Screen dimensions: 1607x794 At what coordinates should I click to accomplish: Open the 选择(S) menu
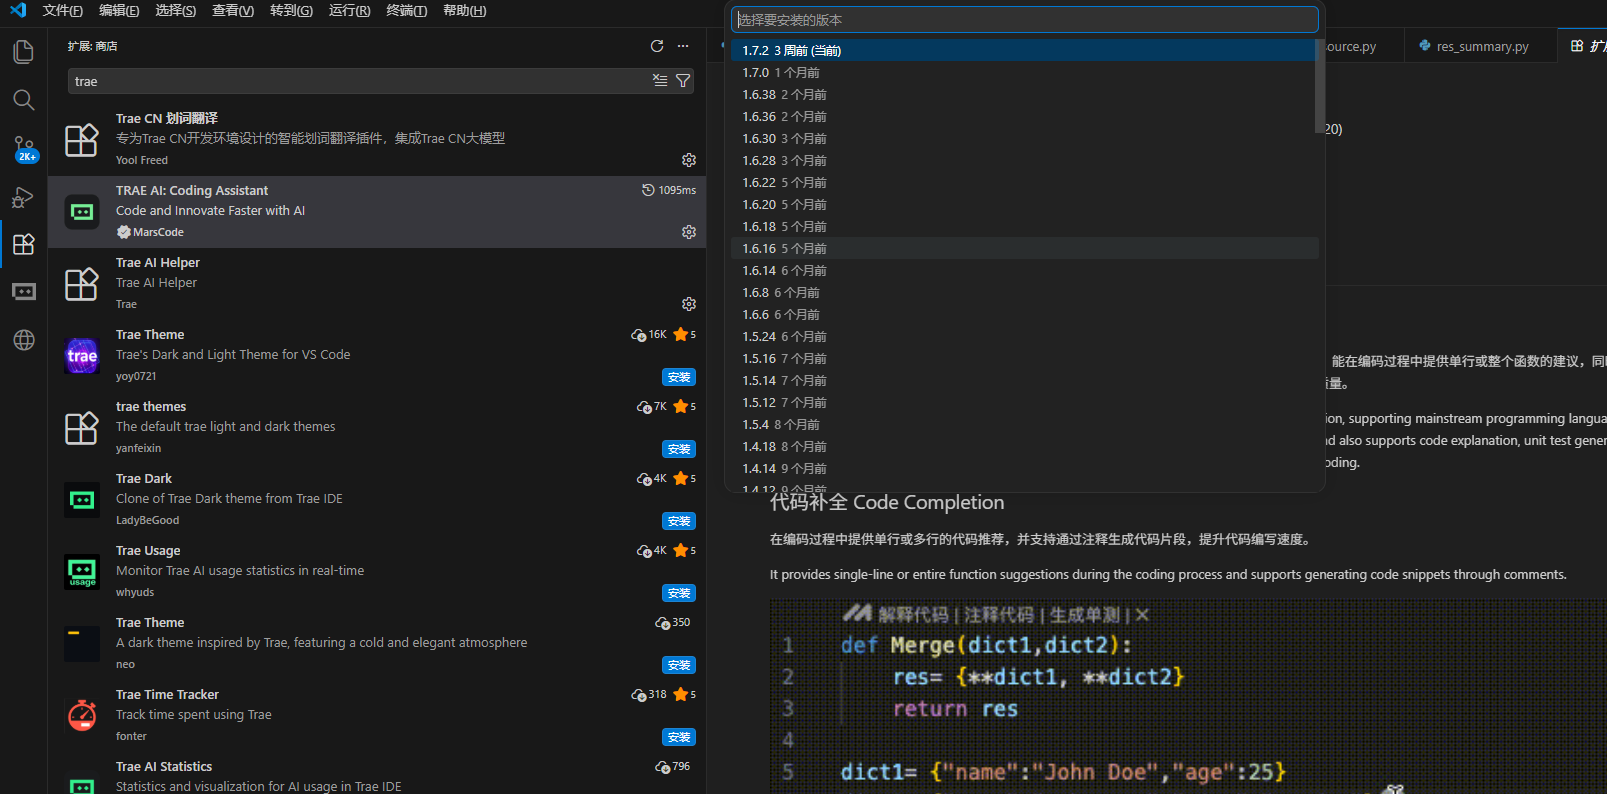(176, 10)
